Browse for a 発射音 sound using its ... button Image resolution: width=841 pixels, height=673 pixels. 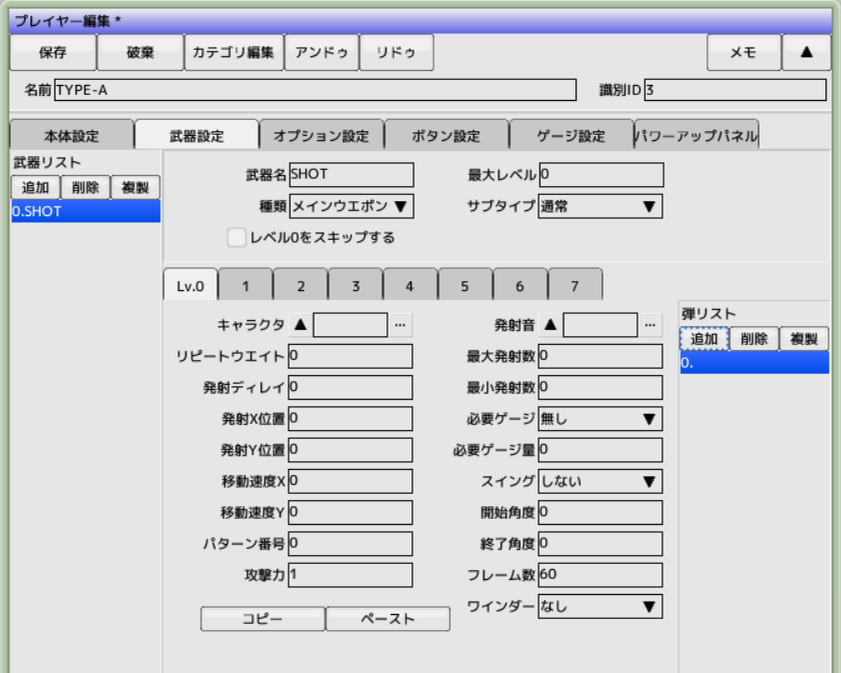tap(651, 325)
